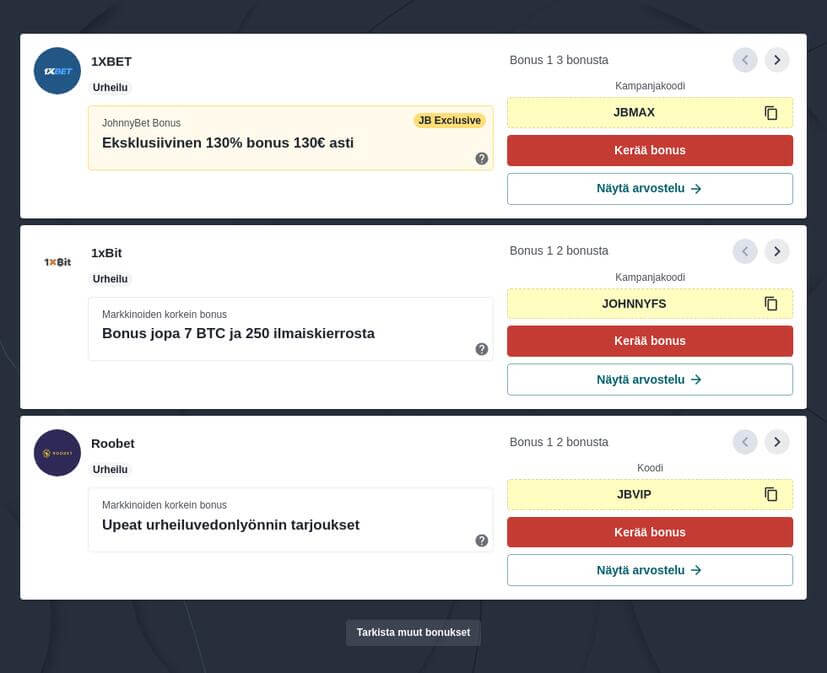Open Näytä arvostelu for 1xBit
Viewport: 827px width, 673px height.
tap(650, 380)
